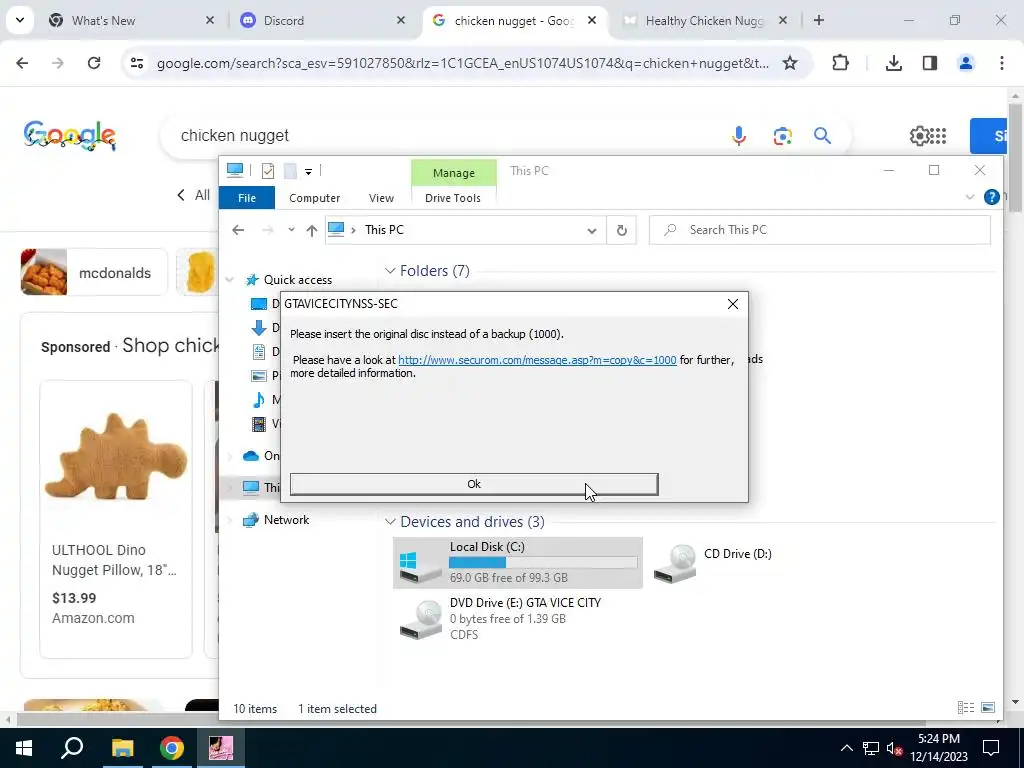Open the Explorer help icon

pos(991,197)
